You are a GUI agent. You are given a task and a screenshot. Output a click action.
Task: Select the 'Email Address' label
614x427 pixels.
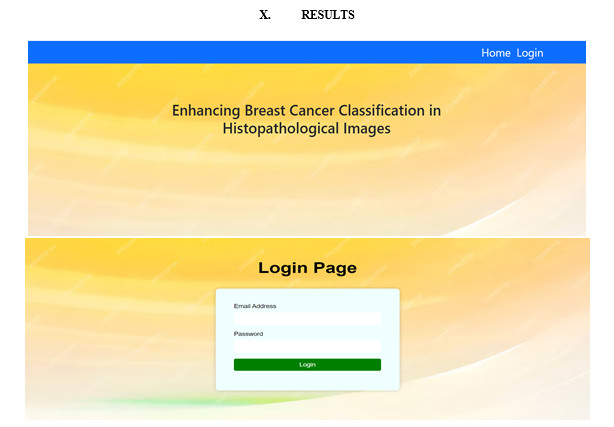[255, 306]
